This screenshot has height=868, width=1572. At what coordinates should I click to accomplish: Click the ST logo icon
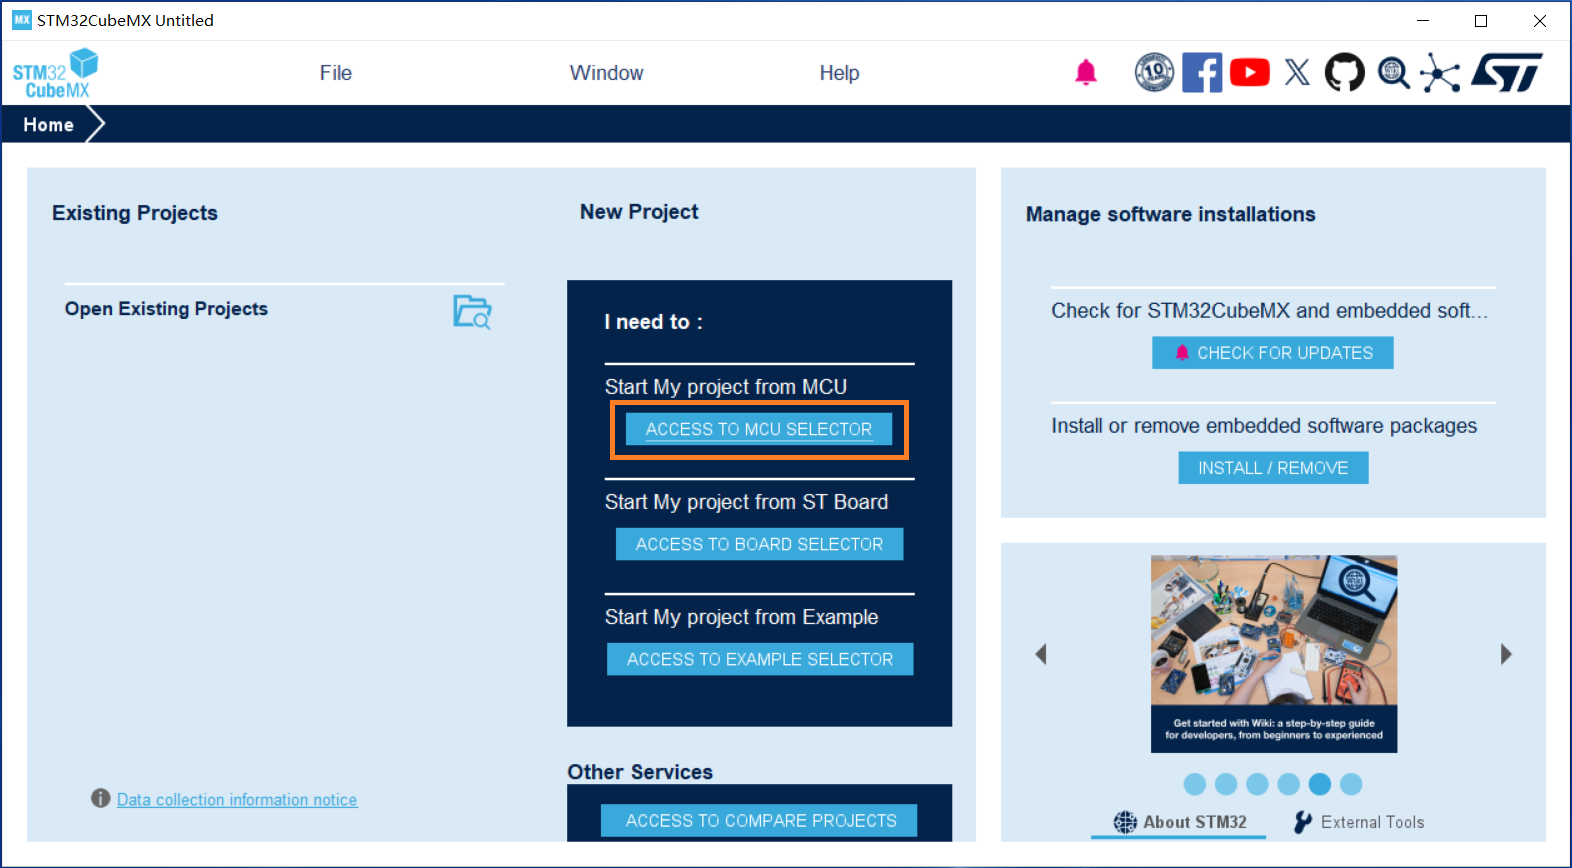pos(1507,72)
